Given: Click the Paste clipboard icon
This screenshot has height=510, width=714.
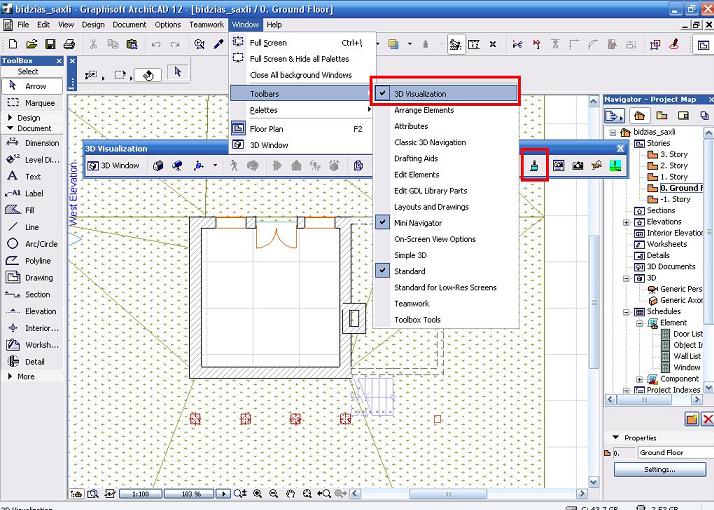Looking at the screenshot, I should 132,44.
